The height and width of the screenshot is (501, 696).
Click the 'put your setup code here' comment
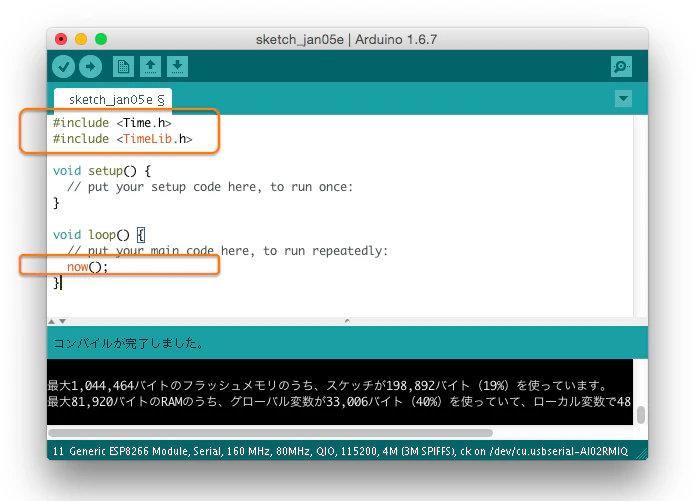pos(210,187)
